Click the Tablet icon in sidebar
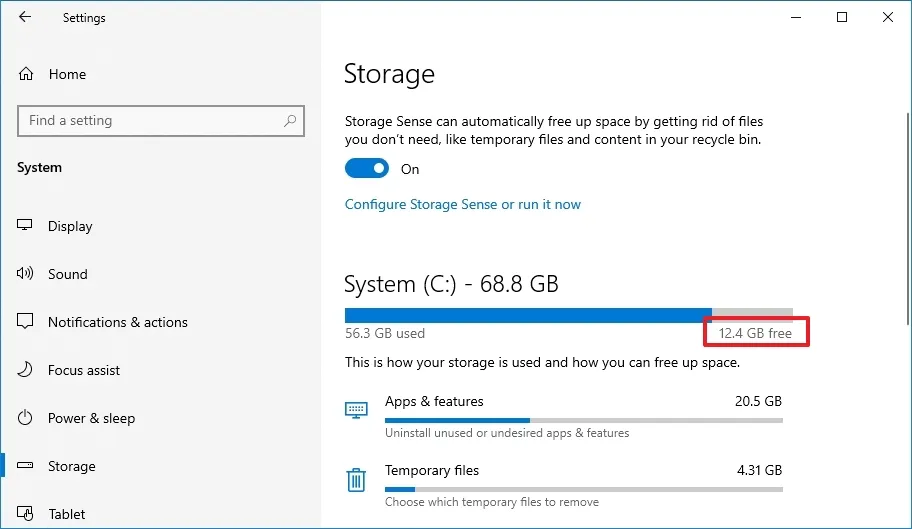 (25, 513)
